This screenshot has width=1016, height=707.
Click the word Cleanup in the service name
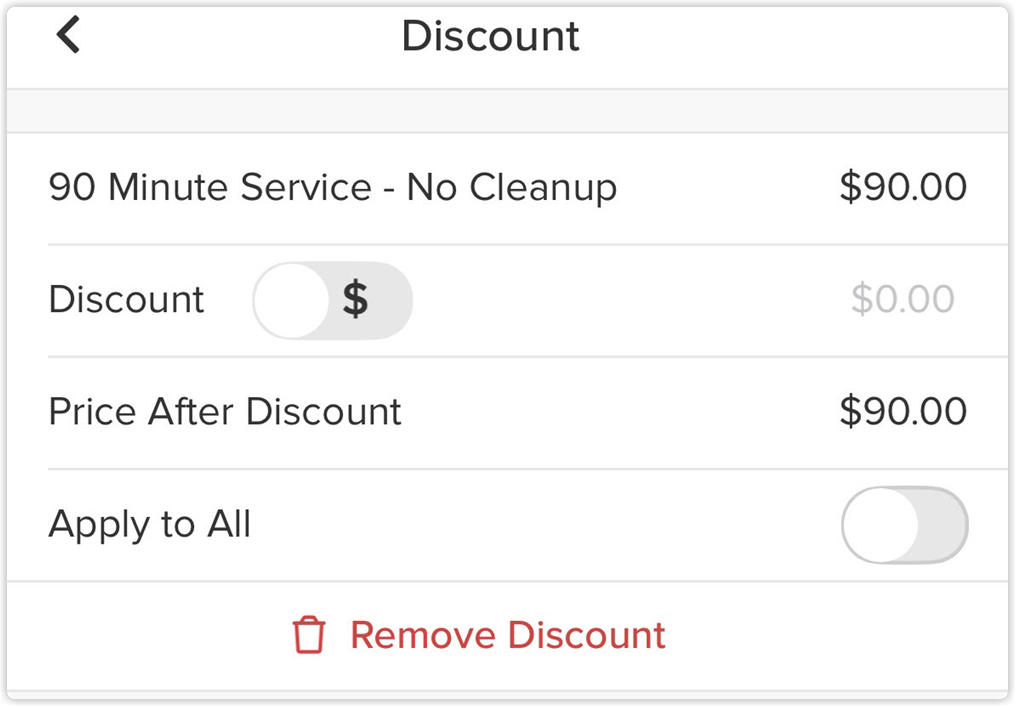pos(542,189)
